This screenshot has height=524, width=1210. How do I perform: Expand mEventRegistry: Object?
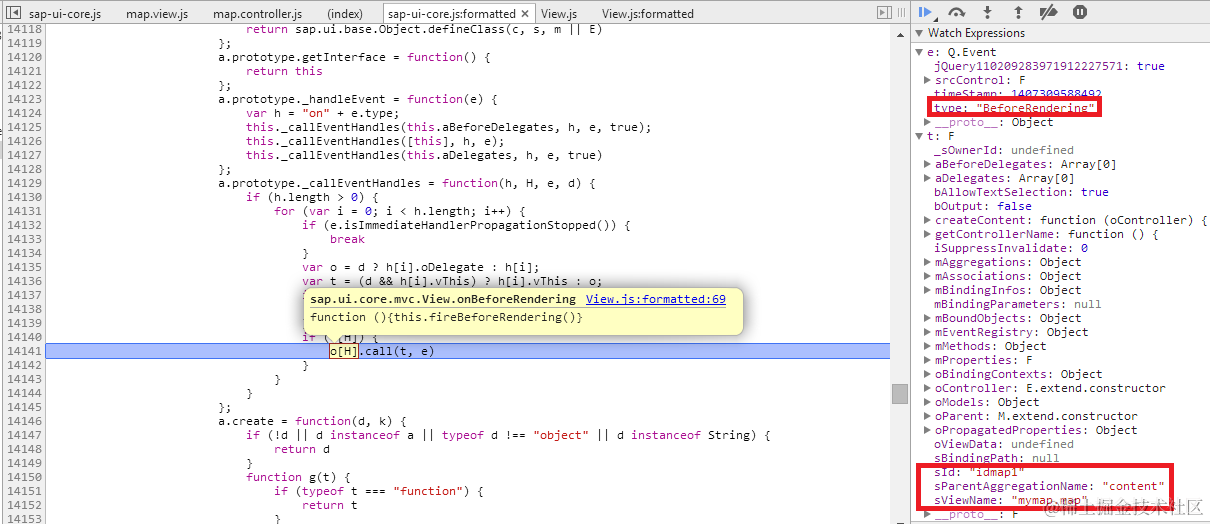(x=929, y=332)
